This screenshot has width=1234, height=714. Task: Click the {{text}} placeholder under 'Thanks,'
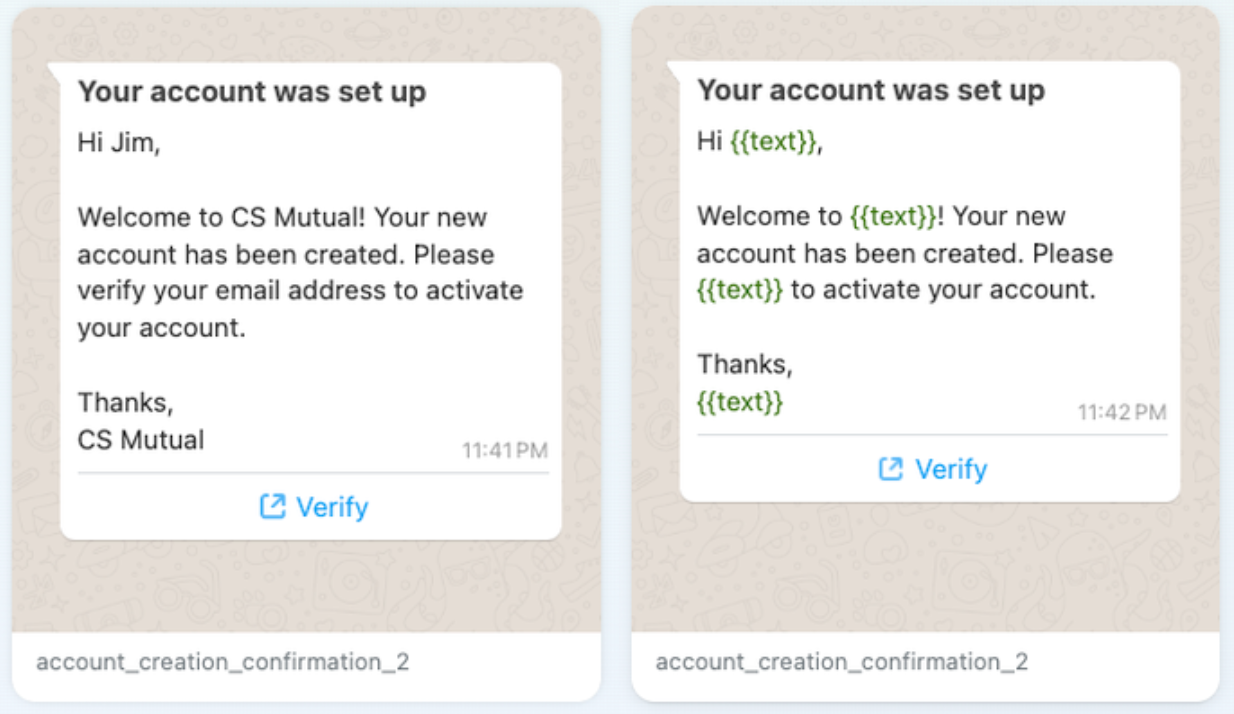click(x=740, y=402)
